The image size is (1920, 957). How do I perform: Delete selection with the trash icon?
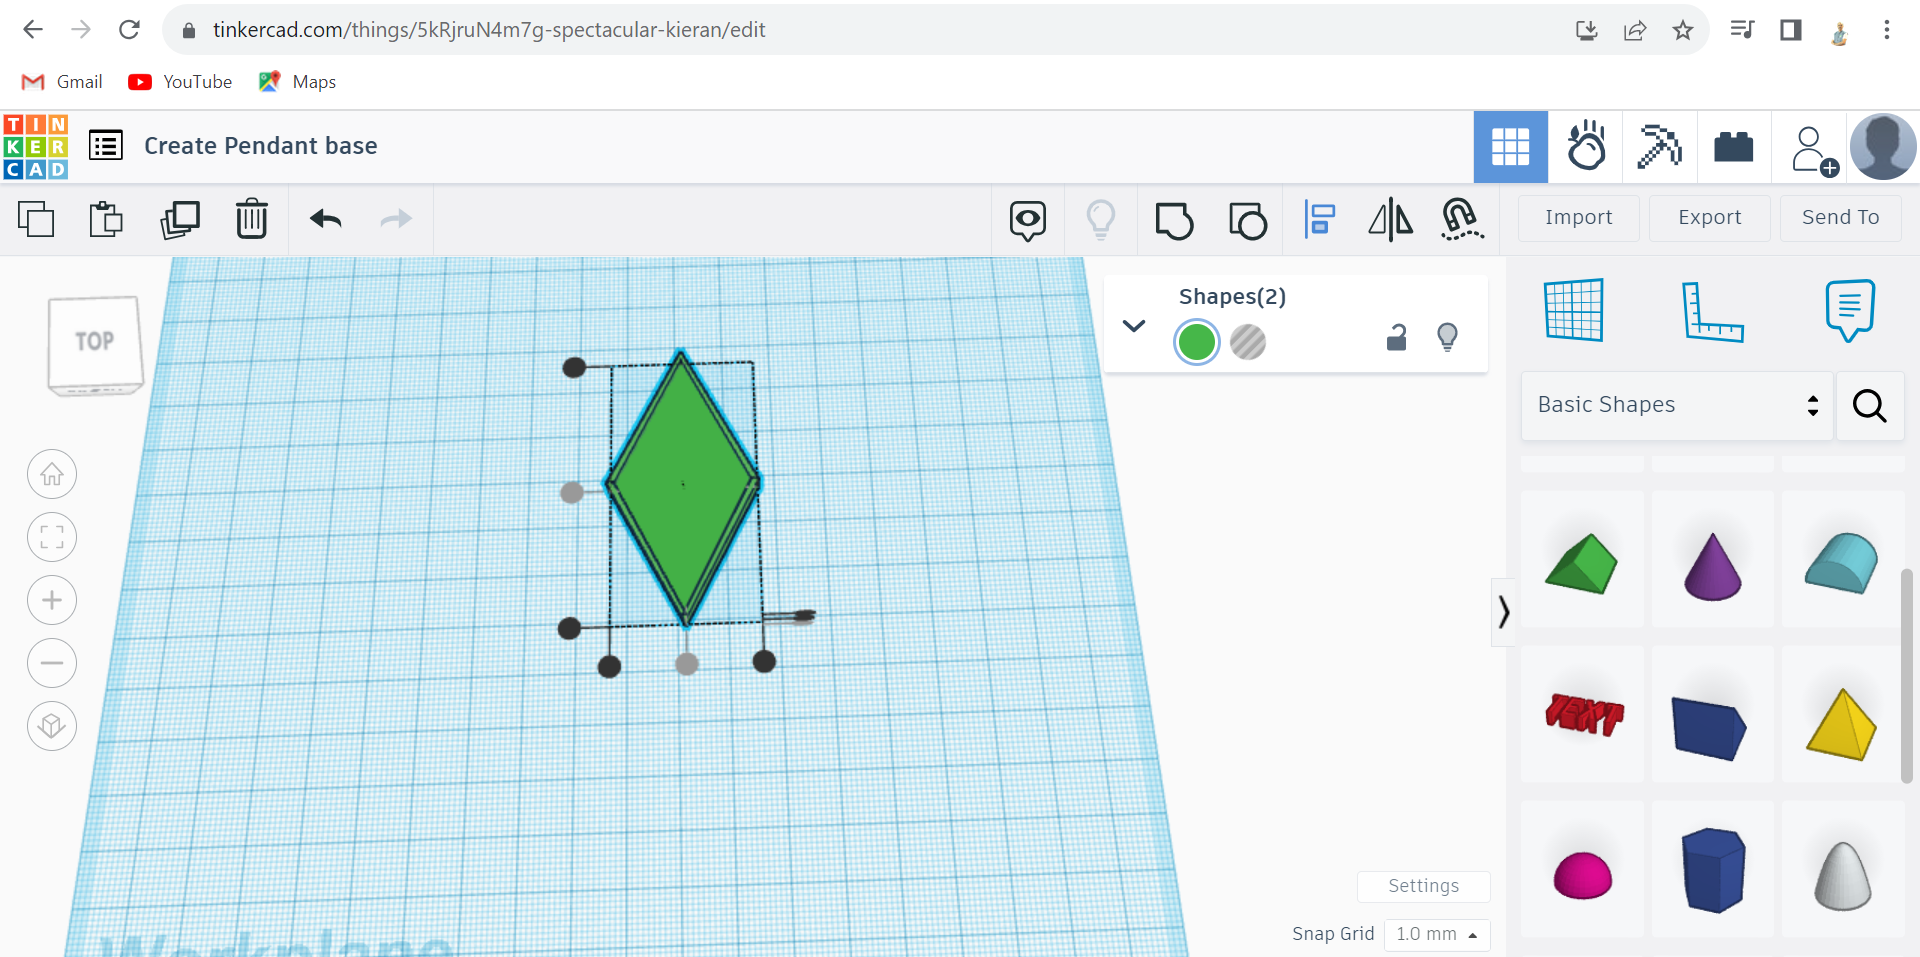tap(252, 219)
